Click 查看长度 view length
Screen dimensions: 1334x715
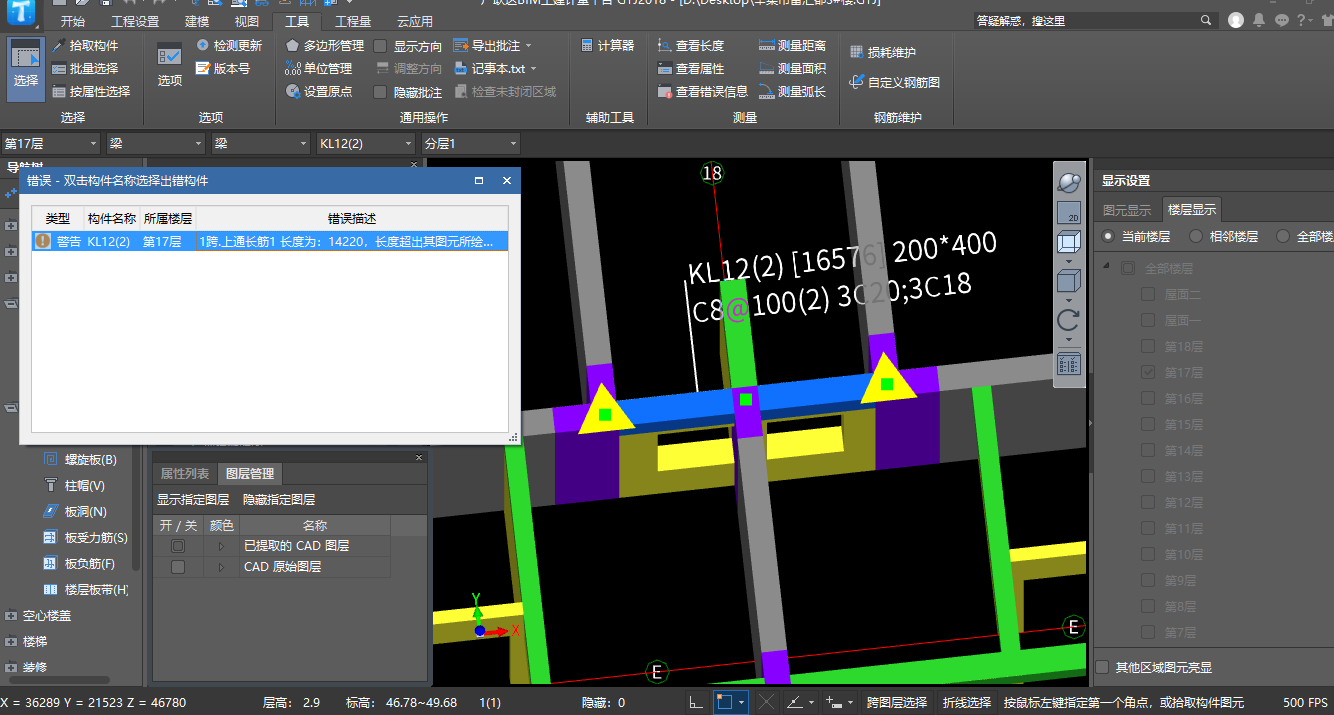pos(691,46)
